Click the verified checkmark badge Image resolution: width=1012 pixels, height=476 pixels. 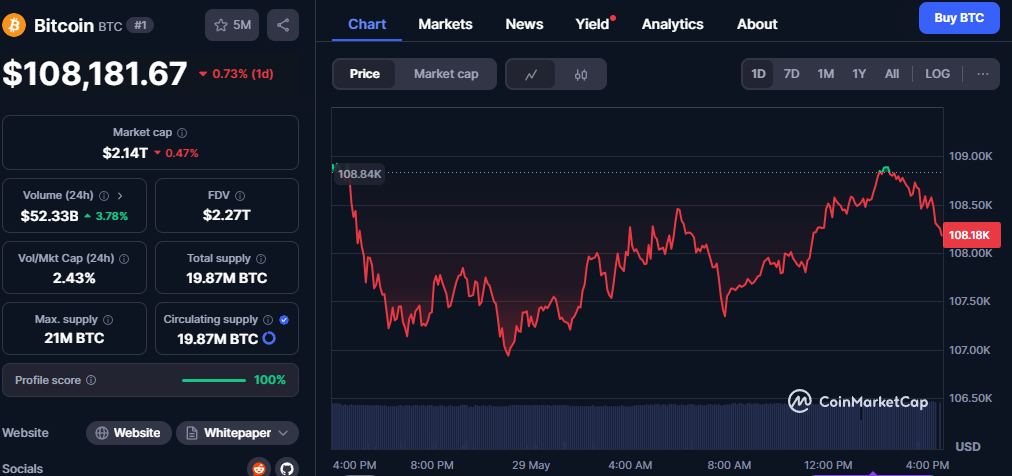pos(285,319)
